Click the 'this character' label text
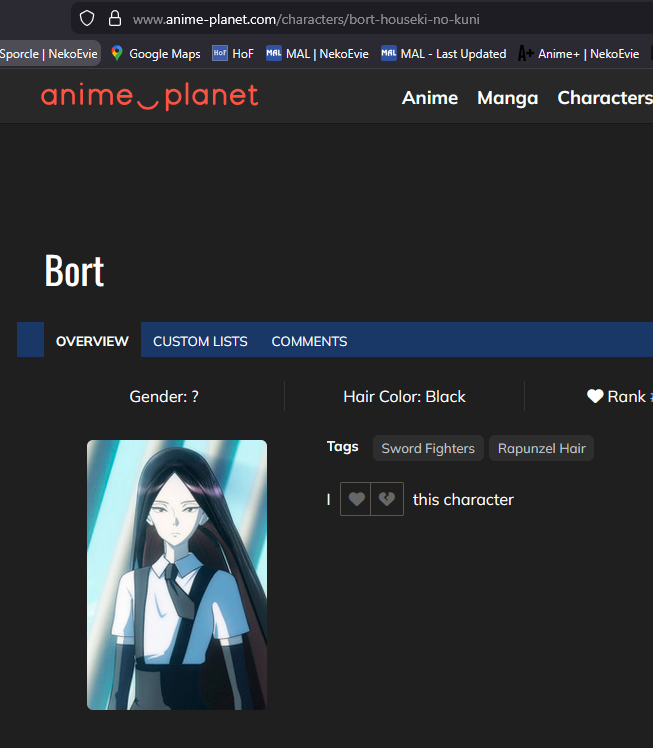653x748 pixels. (463, 499)
